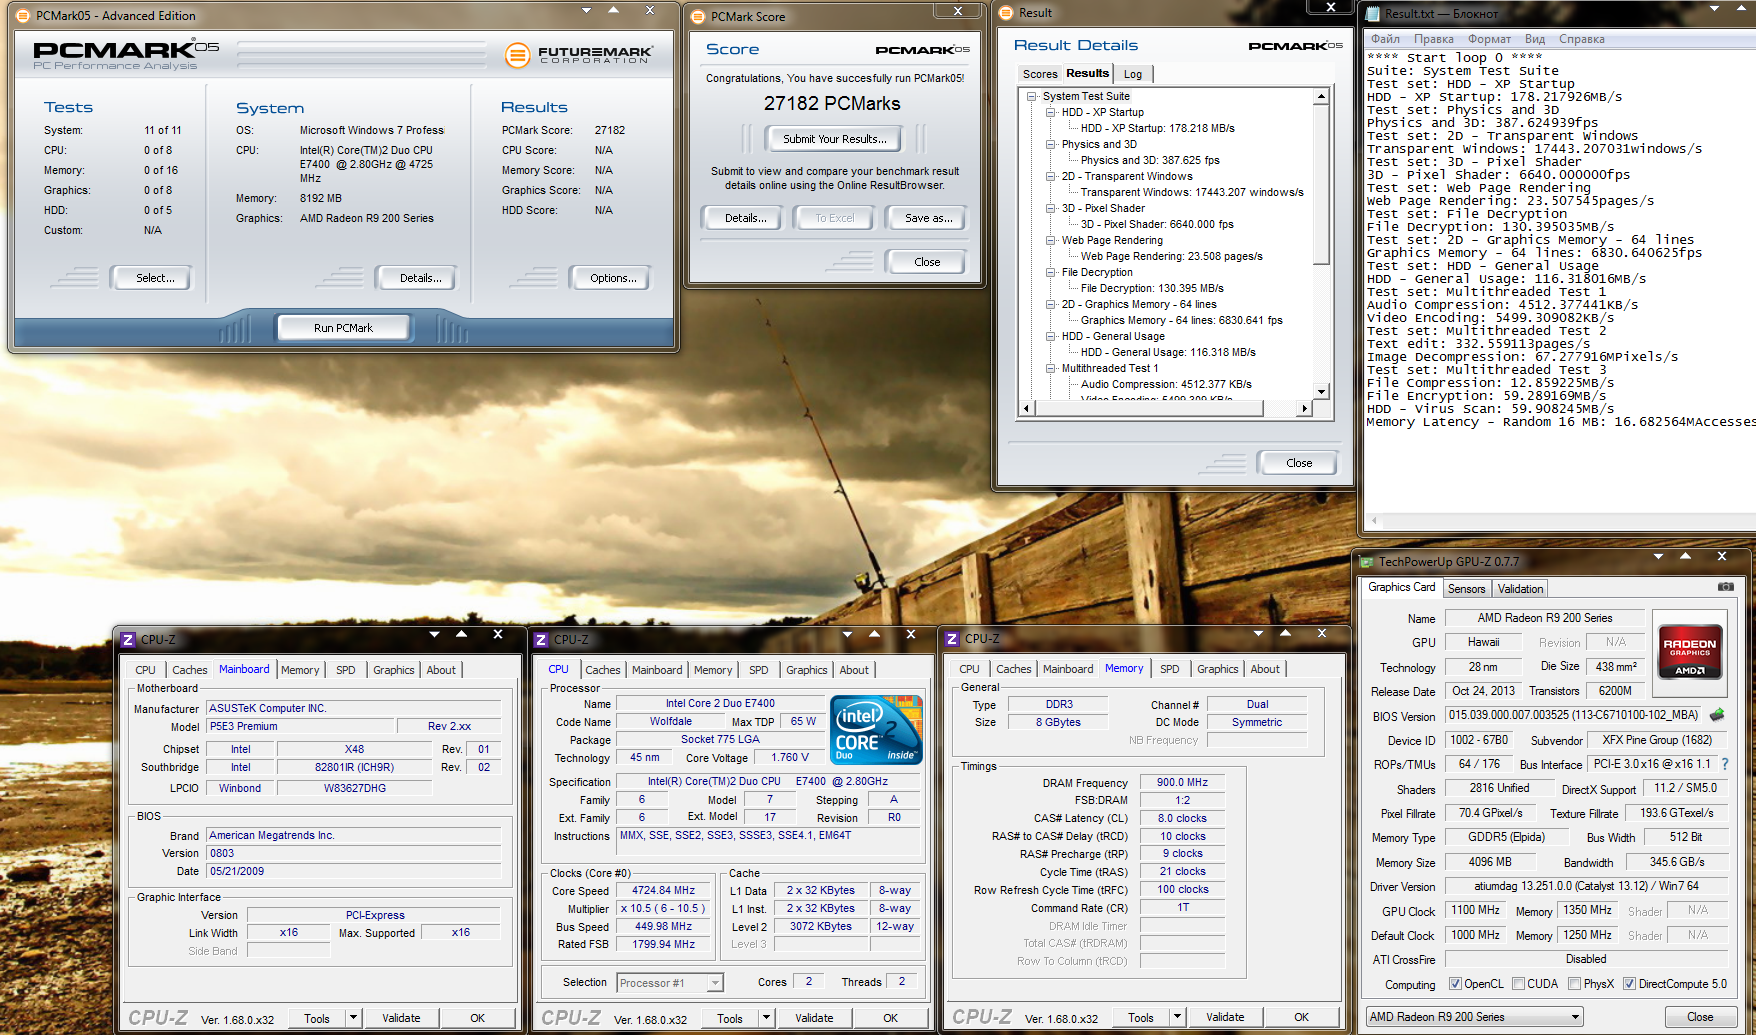The height and width of the screenshot is (1035, 1756).
Task: Open the Файл menu in Notepad
Action: point(1385,39)
